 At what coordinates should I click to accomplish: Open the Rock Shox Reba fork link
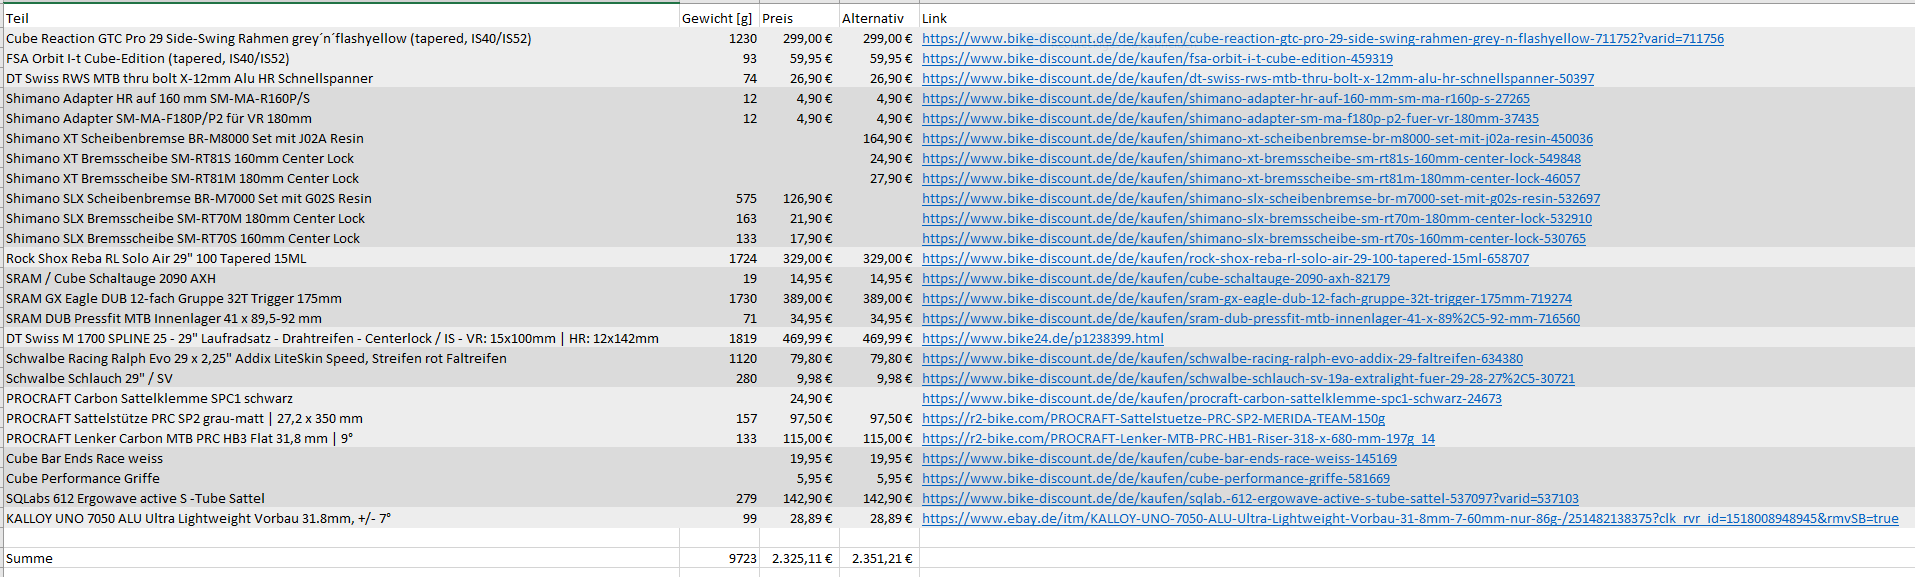coord(1225,259)
